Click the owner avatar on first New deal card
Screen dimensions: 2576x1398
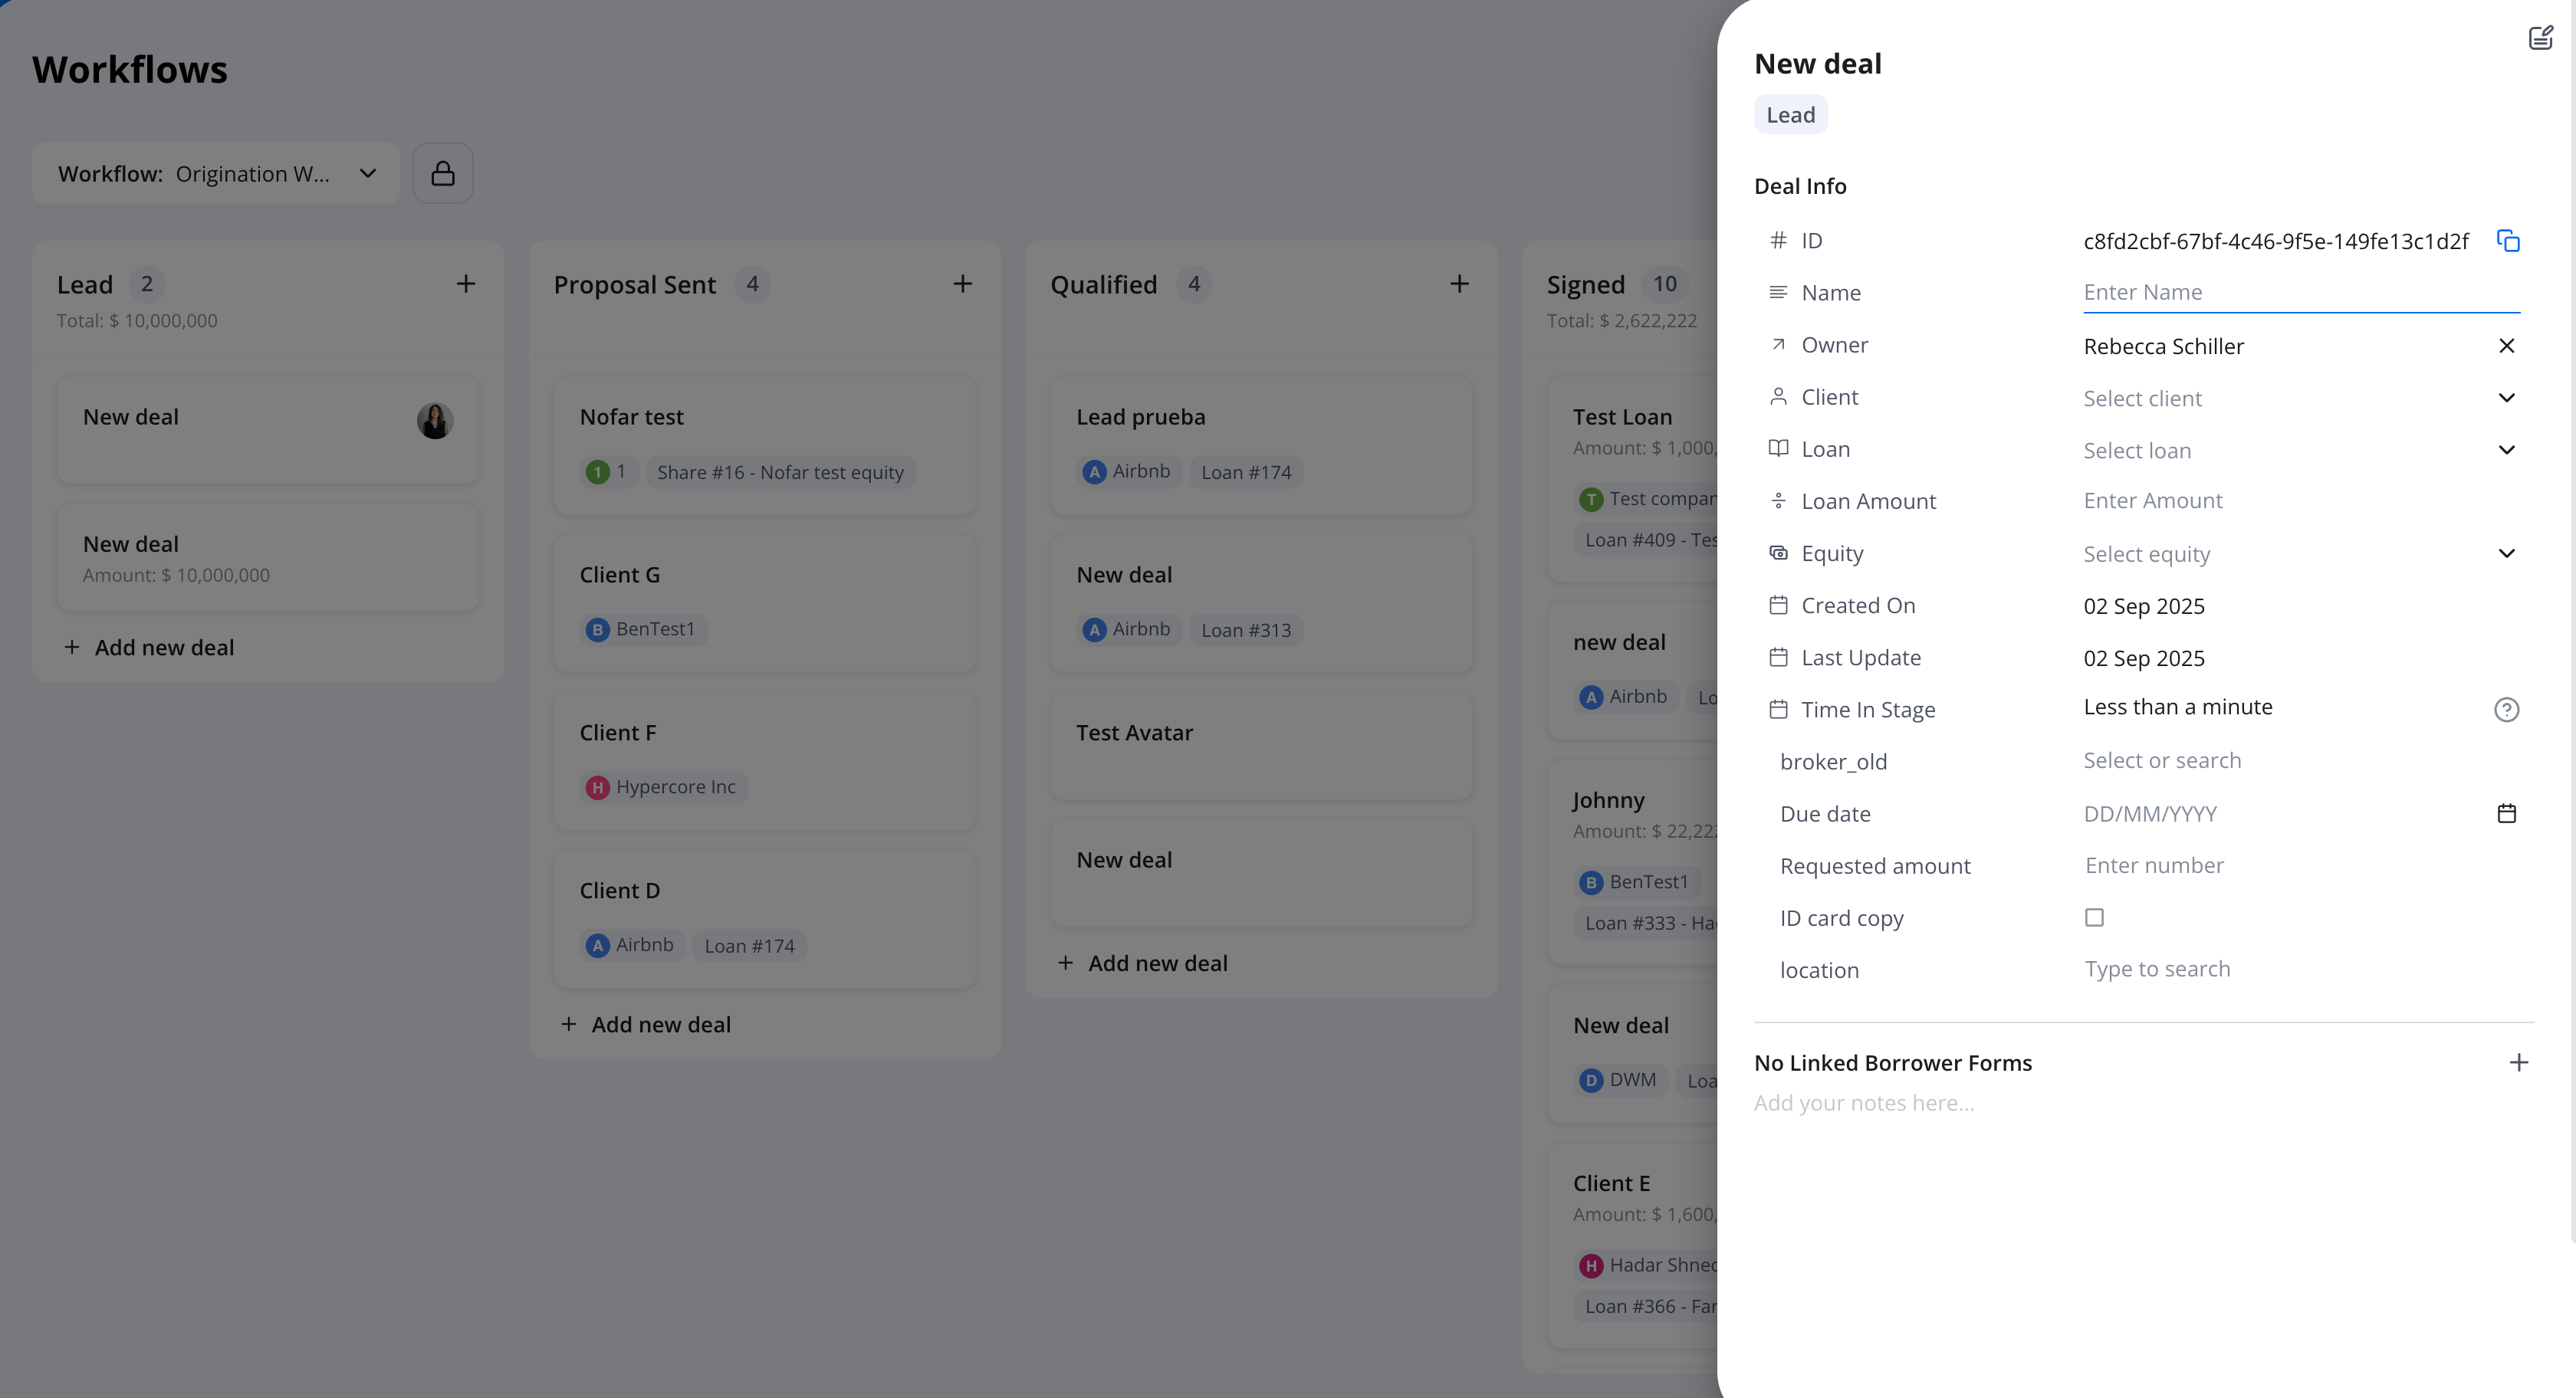coord(435,421)
